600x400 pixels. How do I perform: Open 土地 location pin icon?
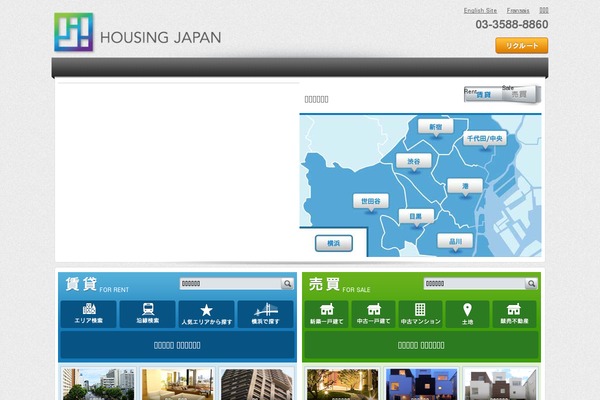coord(468,314)
